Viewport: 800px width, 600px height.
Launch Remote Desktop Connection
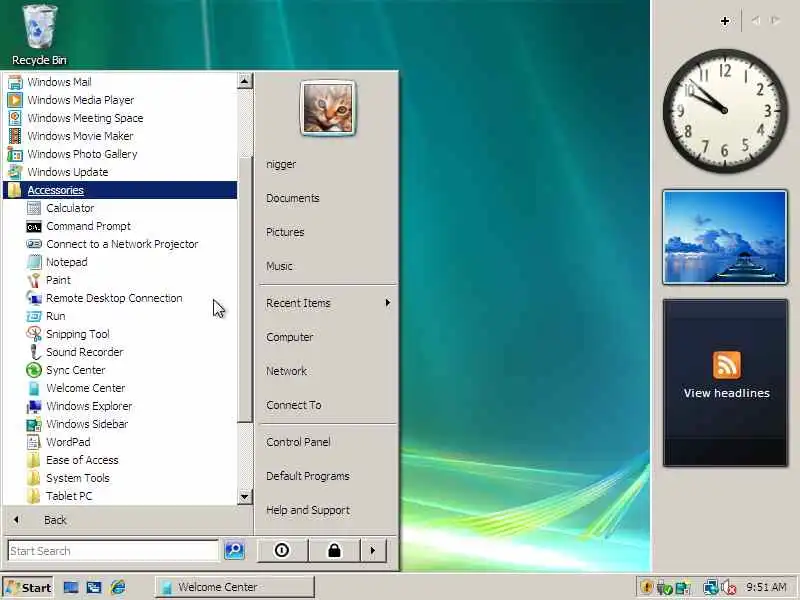click(104, 298)
